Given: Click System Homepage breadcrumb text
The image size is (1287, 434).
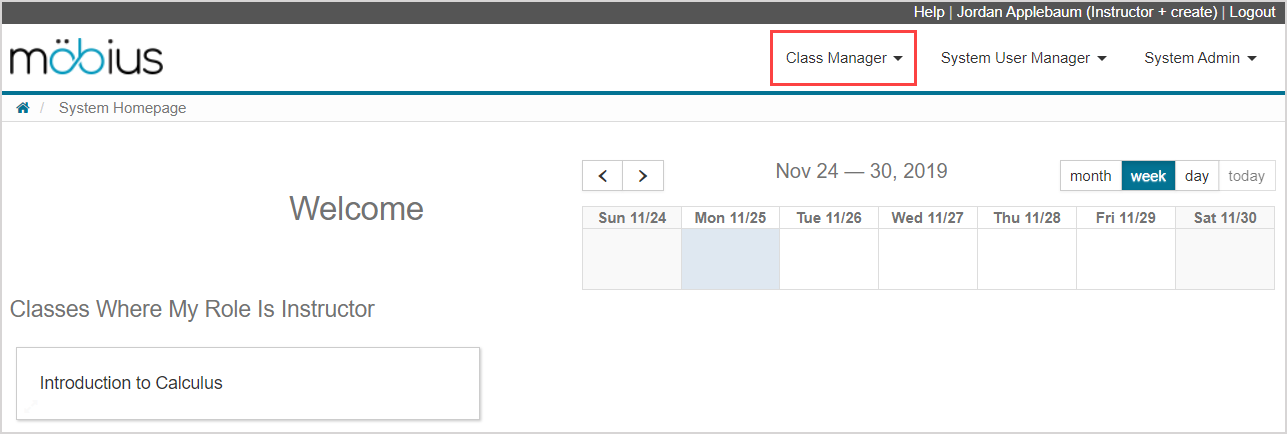Looking at the screenshot, I should pyautogui.click(x=122, y=108).
